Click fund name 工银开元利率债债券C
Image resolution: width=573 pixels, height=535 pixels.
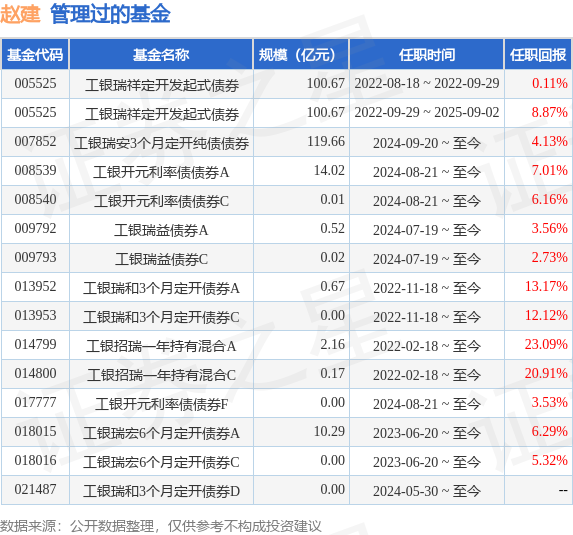click(161, 201)
